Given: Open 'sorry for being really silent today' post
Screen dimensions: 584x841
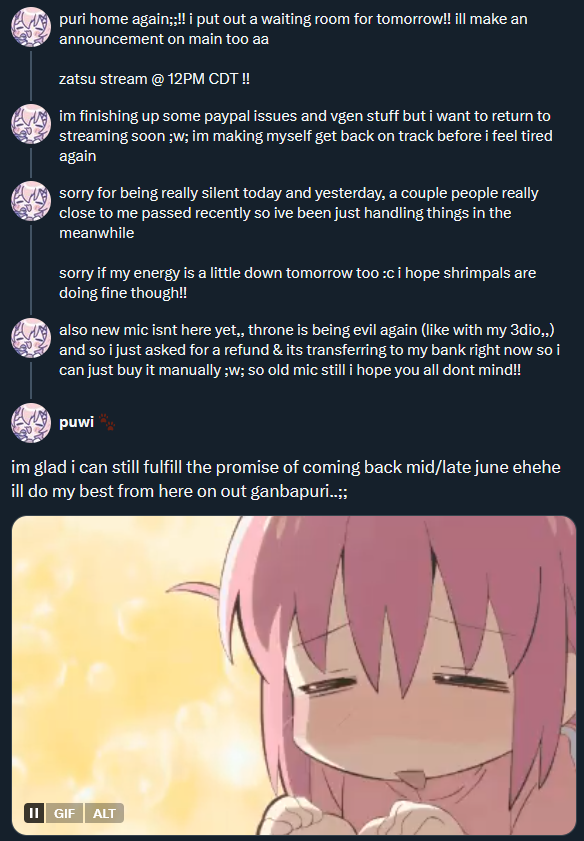Looking at the screenshot, I should [299, 213].
